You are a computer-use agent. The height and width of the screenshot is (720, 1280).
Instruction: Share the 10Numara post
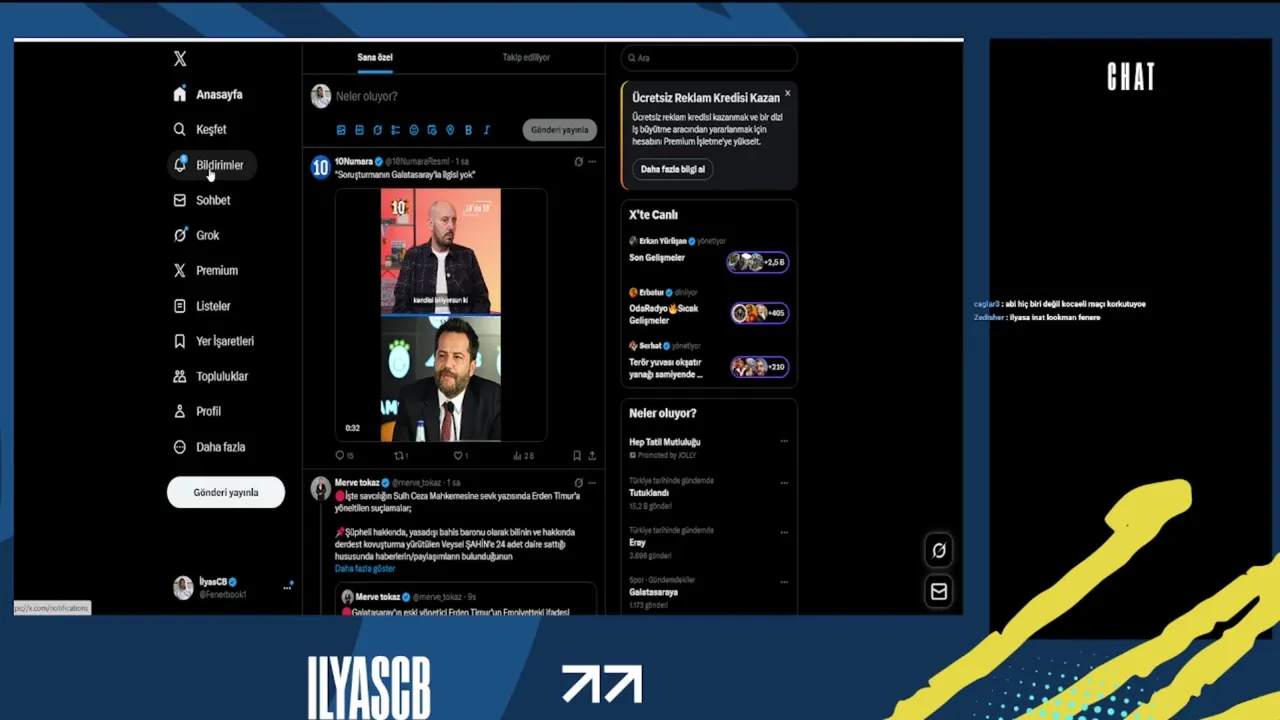click(x=592, y=455)
